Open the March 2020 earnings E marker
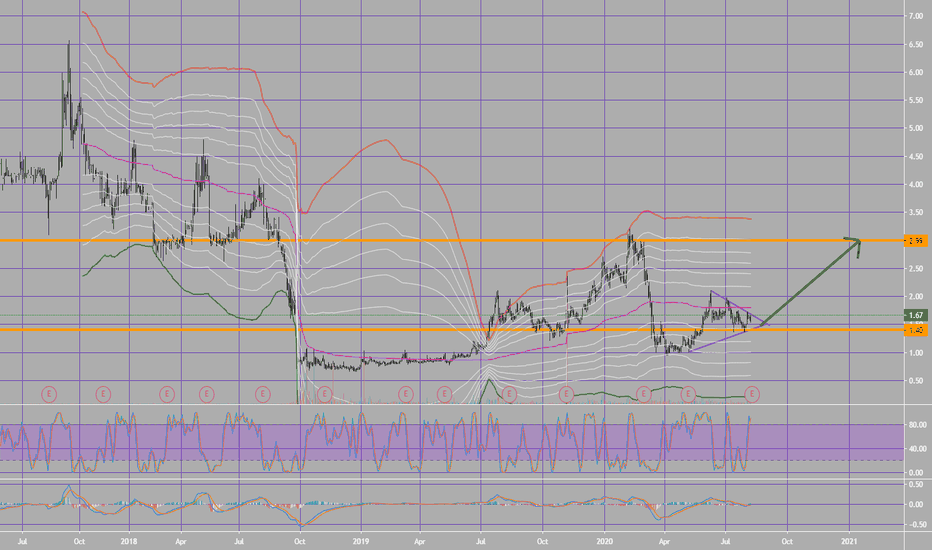 click(x=643, y=394)
